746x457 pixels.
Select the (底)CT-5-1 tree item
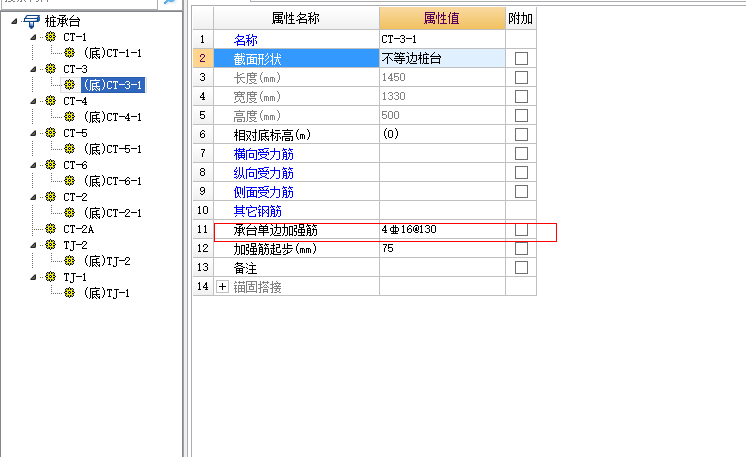pos(112,149)
